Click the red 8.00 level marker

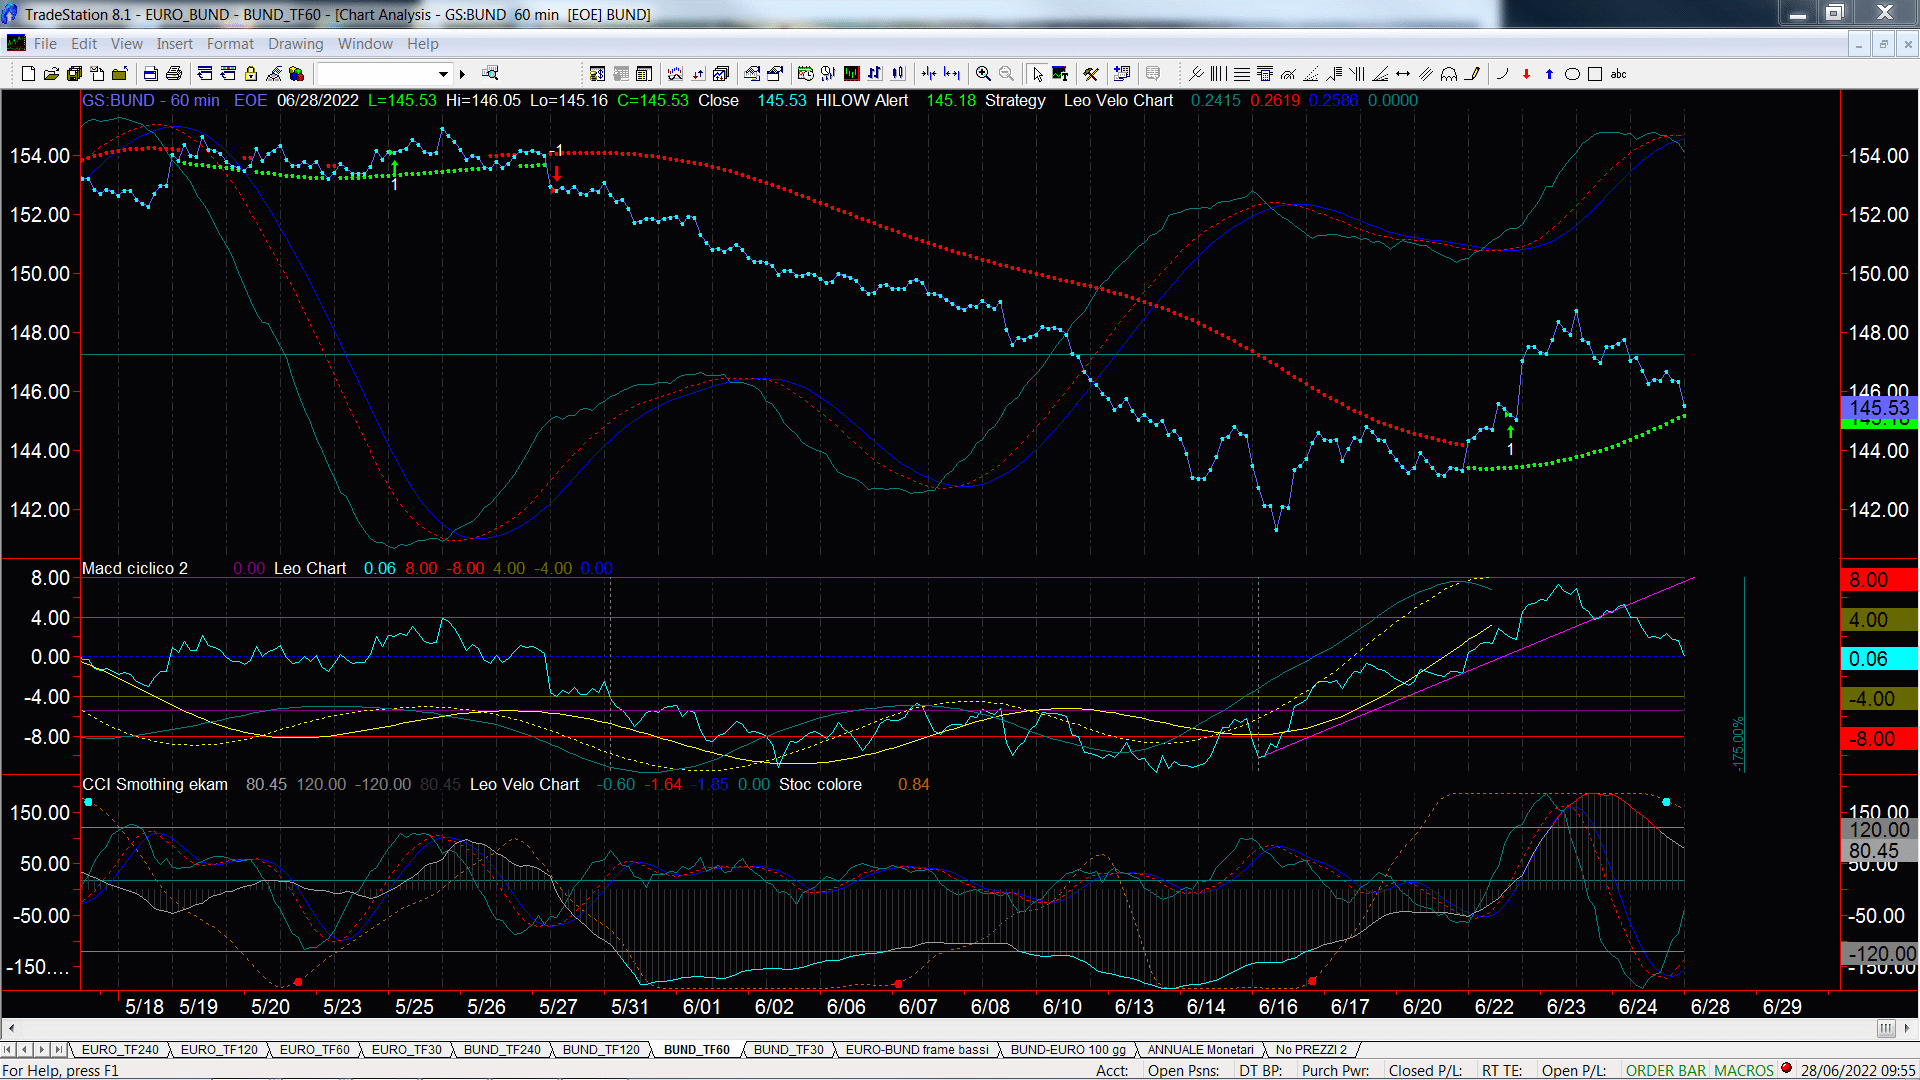pos(1879,580)
